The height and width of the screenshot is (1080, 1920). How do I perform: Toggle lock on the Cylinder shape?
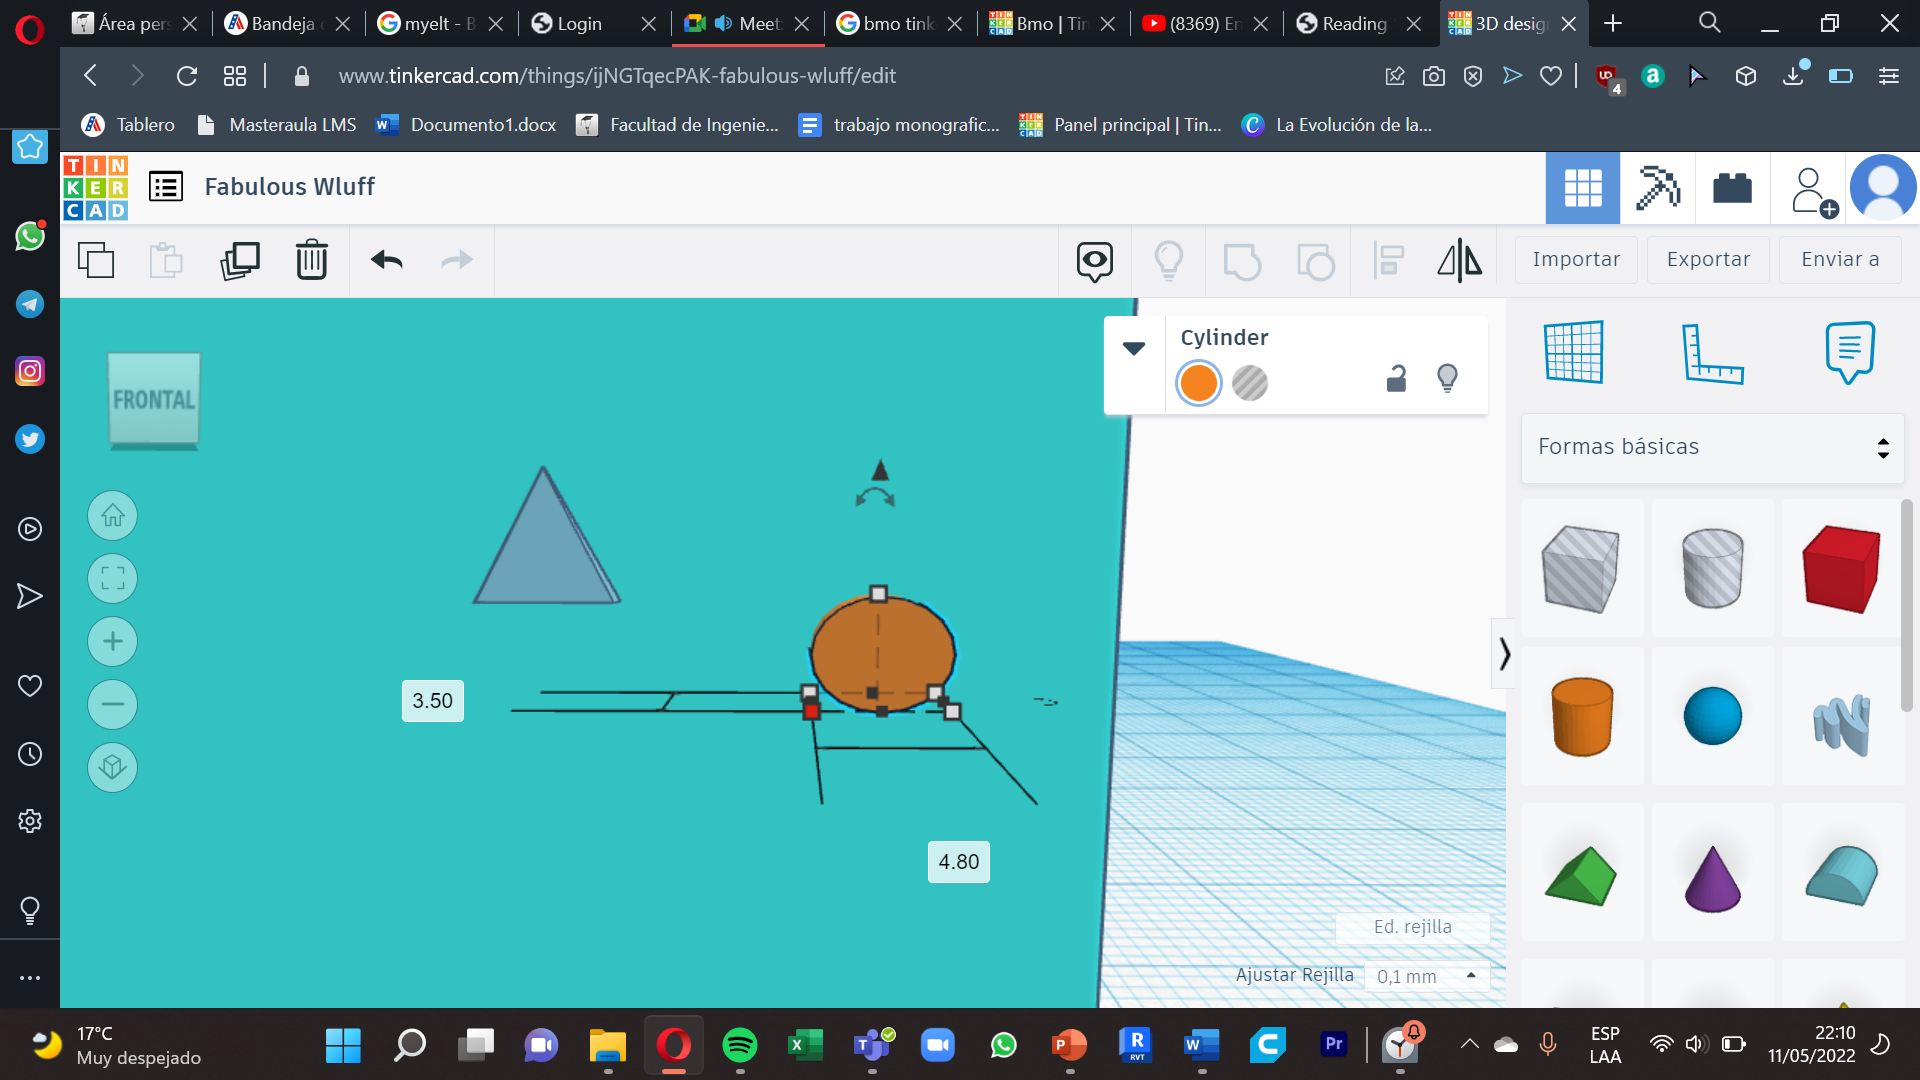coord(1396,378)
